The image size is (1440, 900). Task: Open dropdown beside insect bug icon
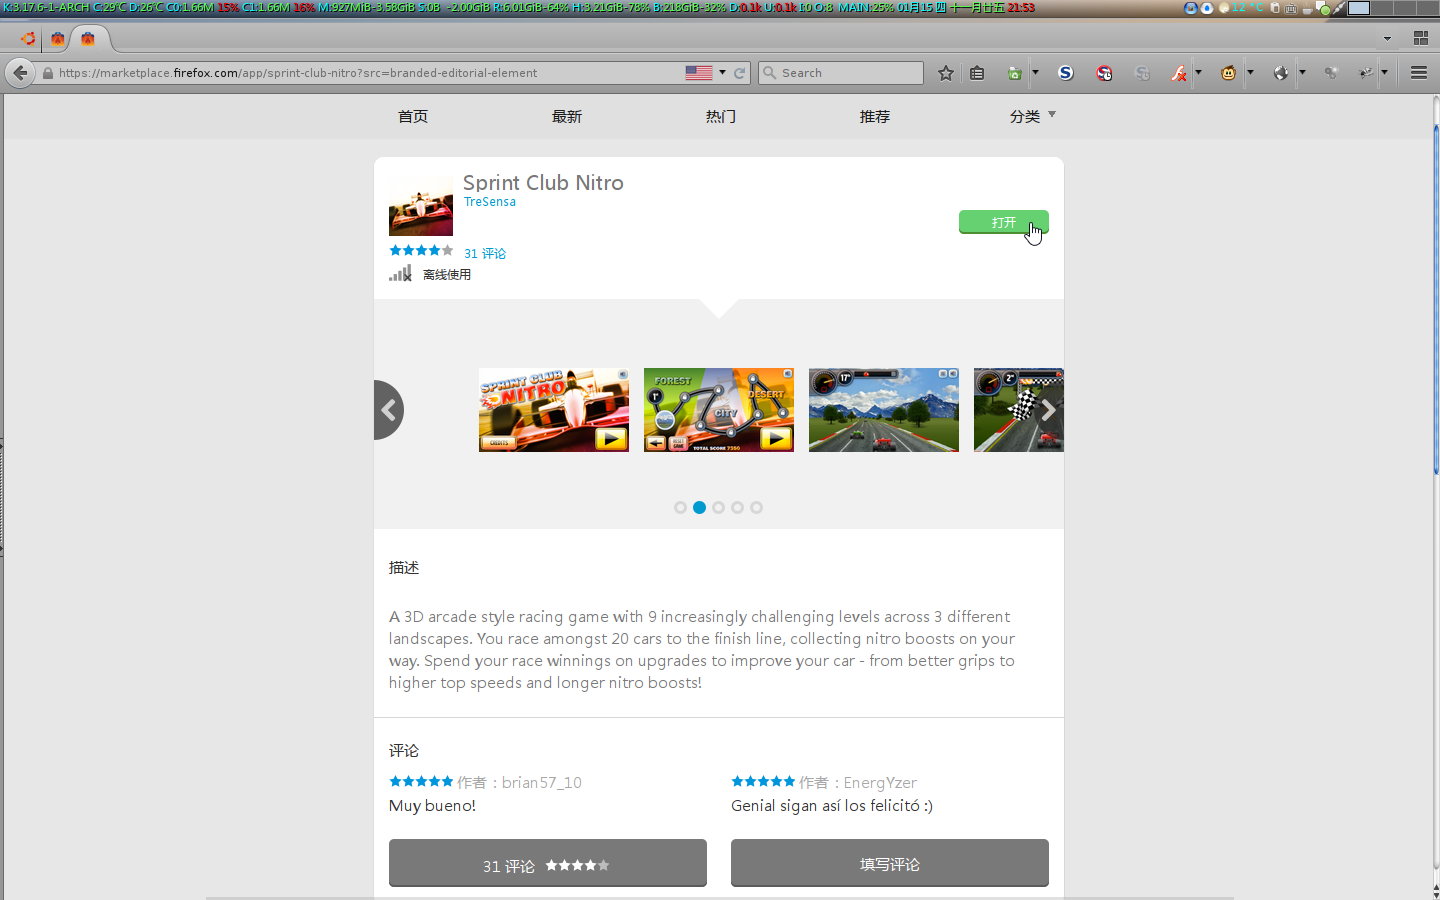coord(1384,73)
